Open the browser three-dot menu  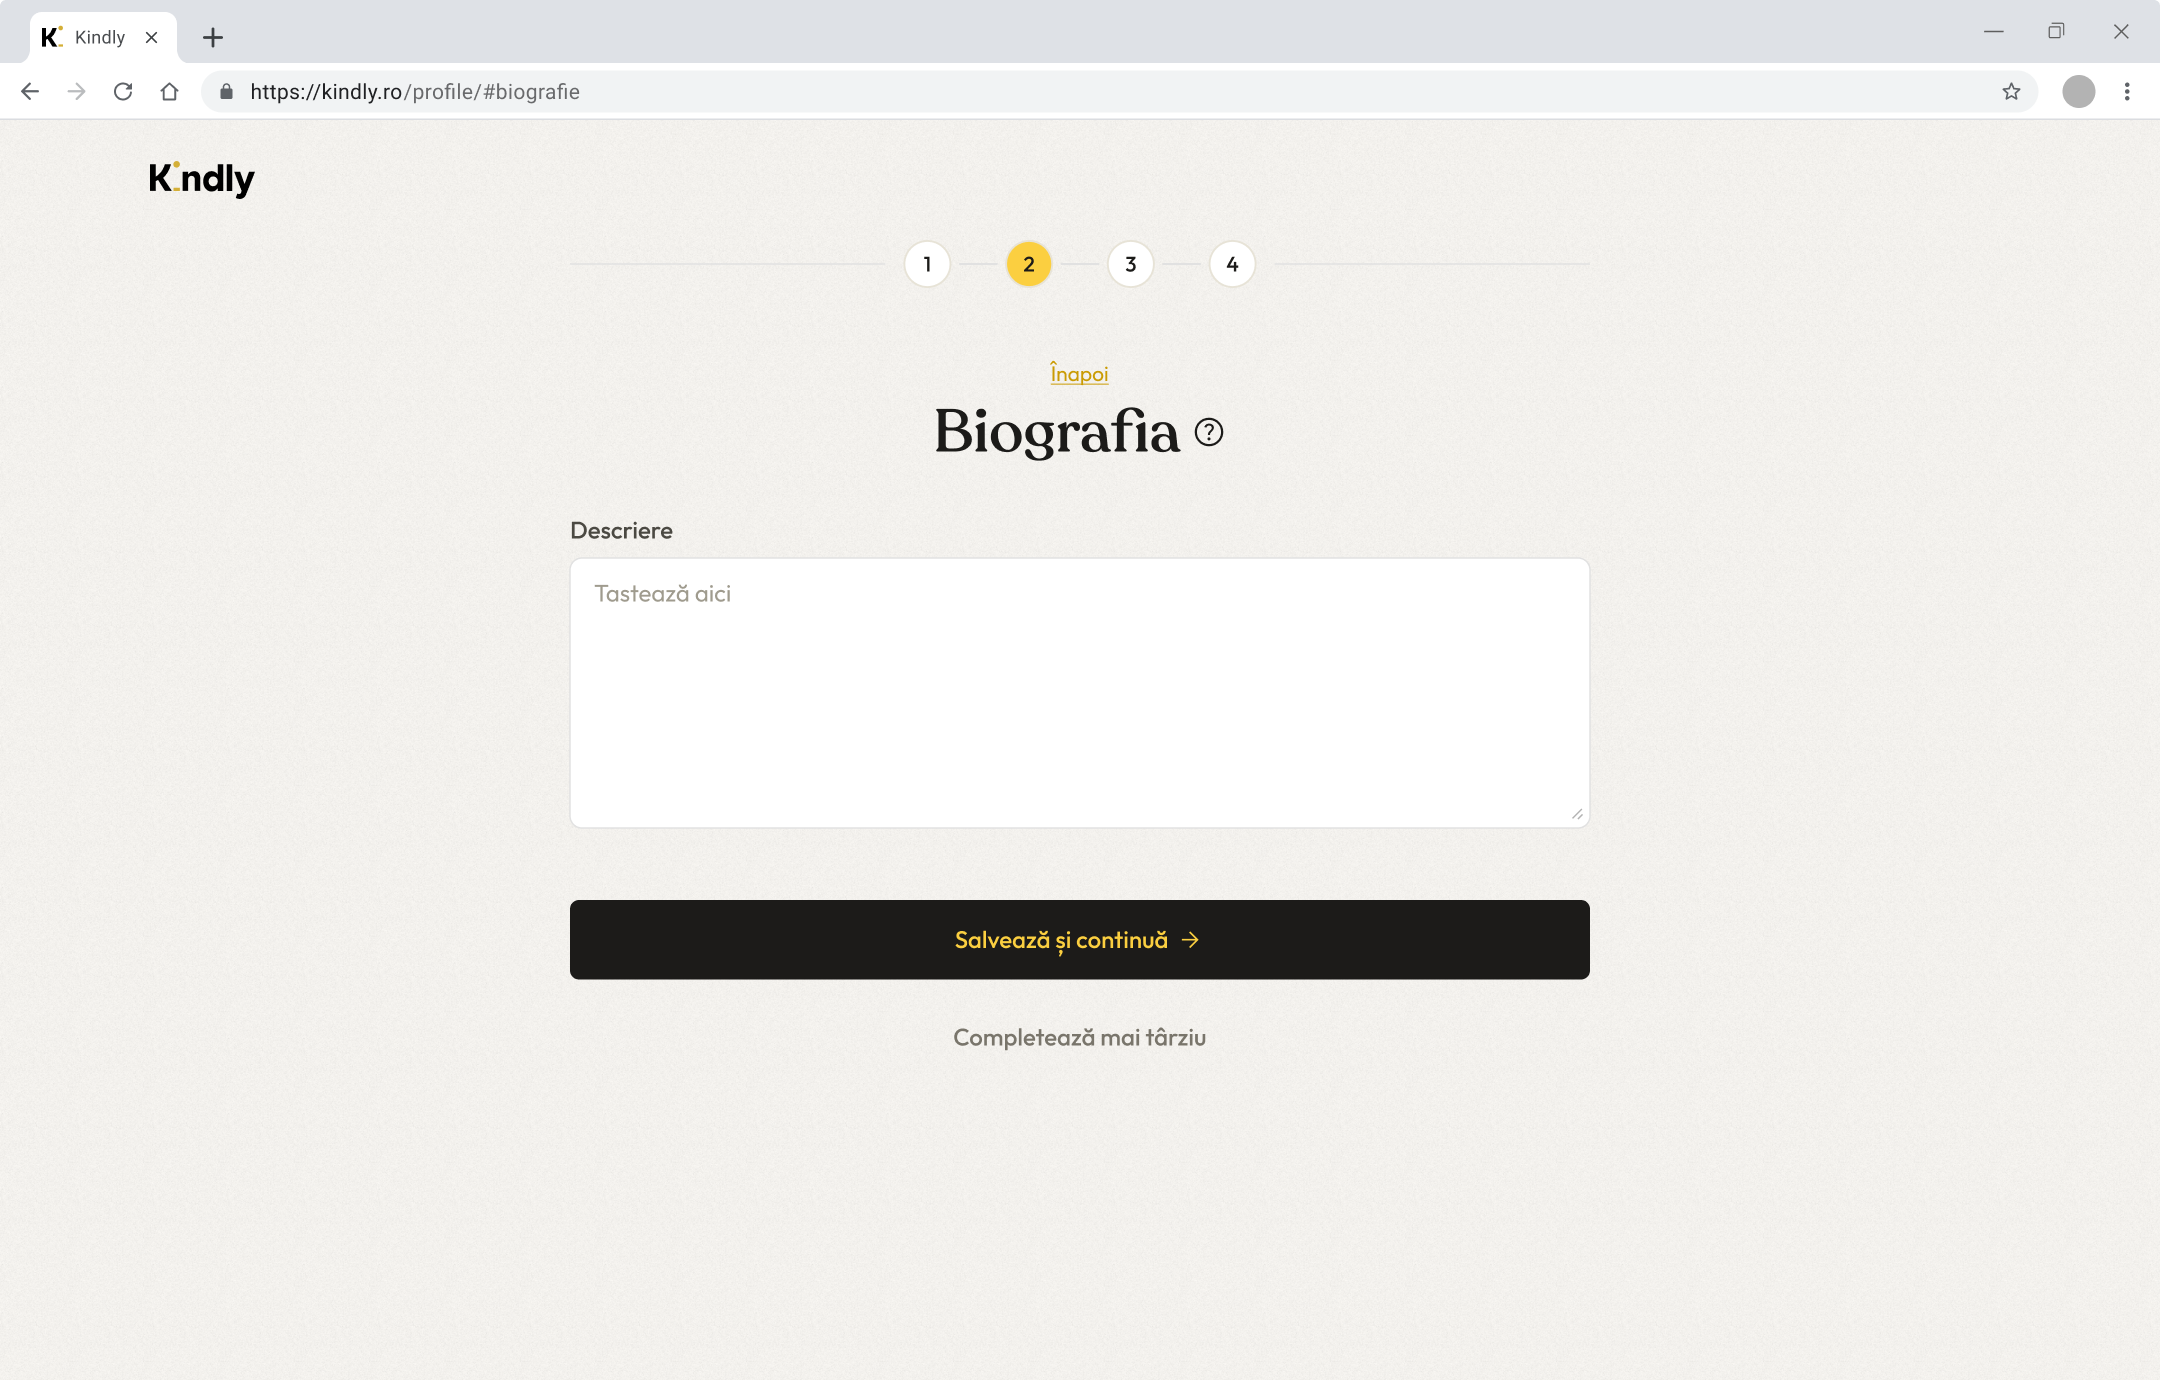click(2127, 92)
